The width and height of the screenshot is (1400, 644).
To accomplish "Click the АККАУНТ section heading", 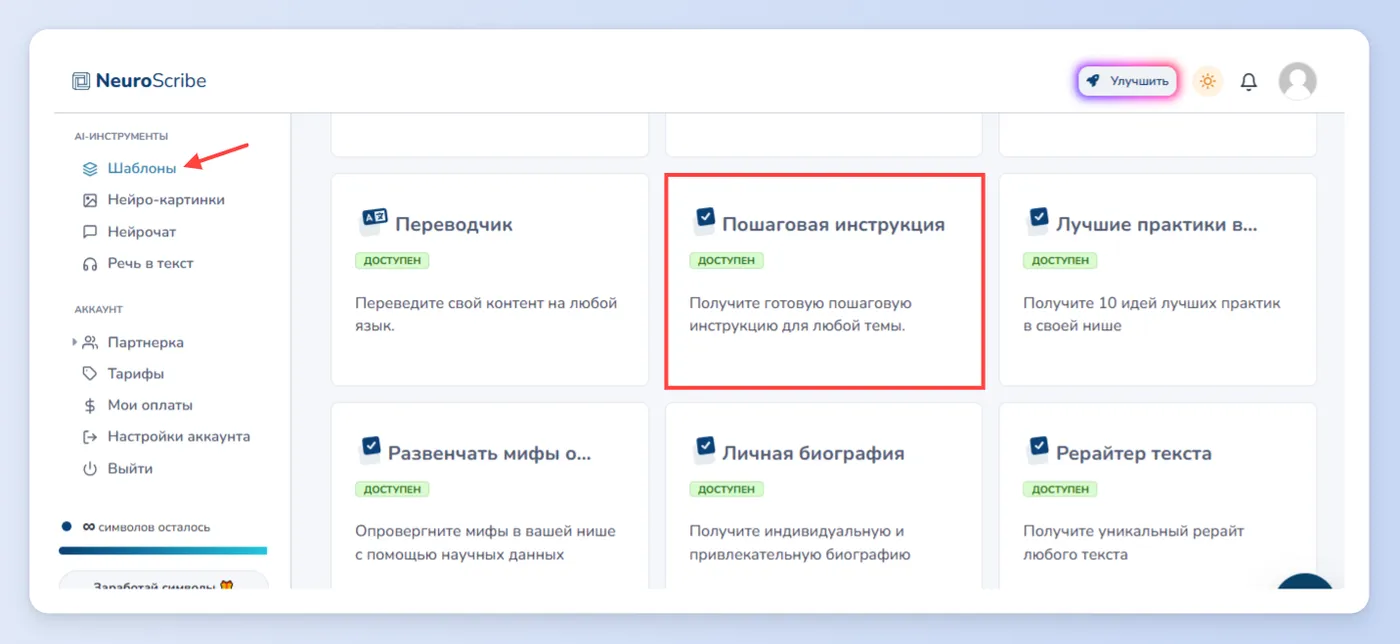I will click(x=98, y=310).
